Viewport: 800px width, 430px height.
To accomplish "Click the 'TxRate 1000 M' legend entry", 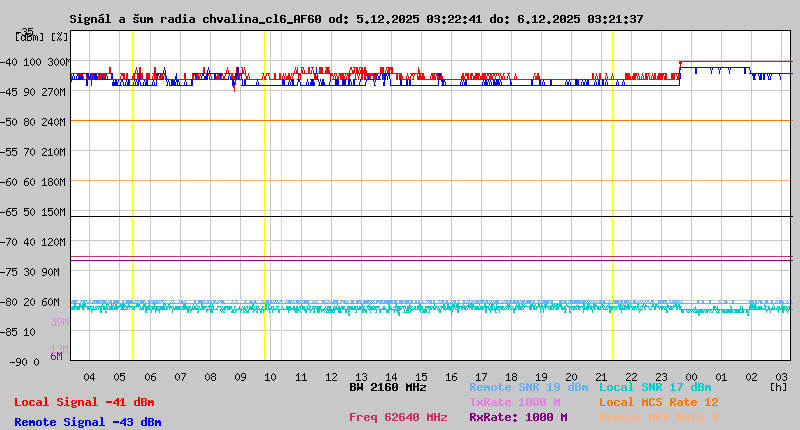I will click(x=515, y=402).
